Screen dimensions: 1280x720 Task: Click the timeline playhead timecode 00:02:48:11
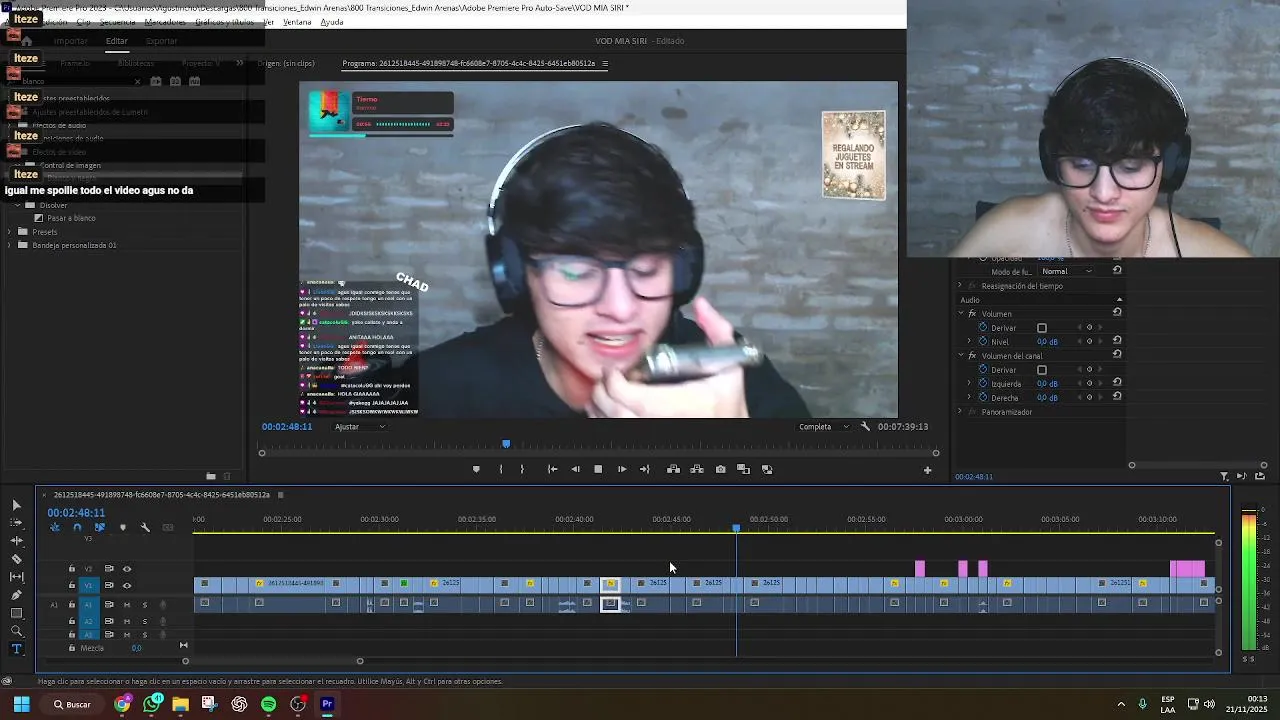click(76, 513)
